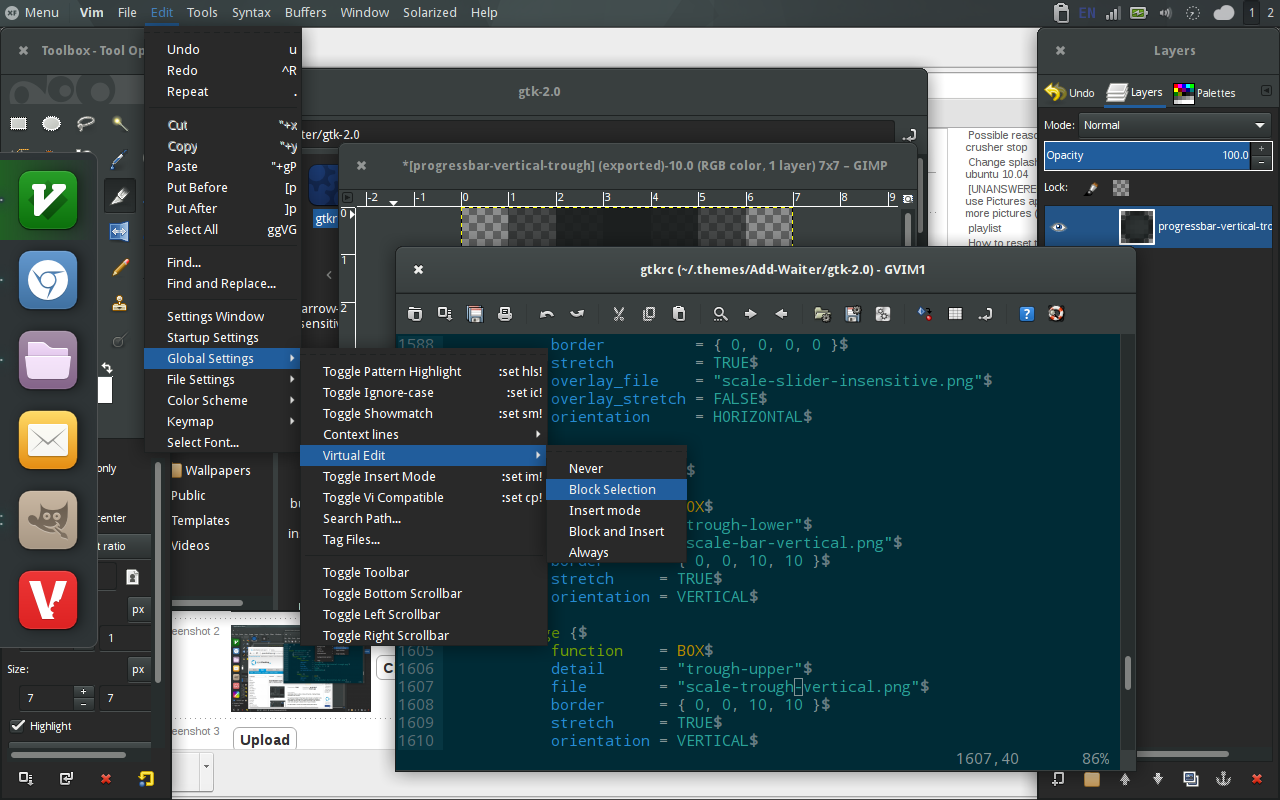The width and height of the screenshot is (1280, 800).
Task: Click the Undo arrow in GVIM toolbar
Action: click(x=546, y=313)
